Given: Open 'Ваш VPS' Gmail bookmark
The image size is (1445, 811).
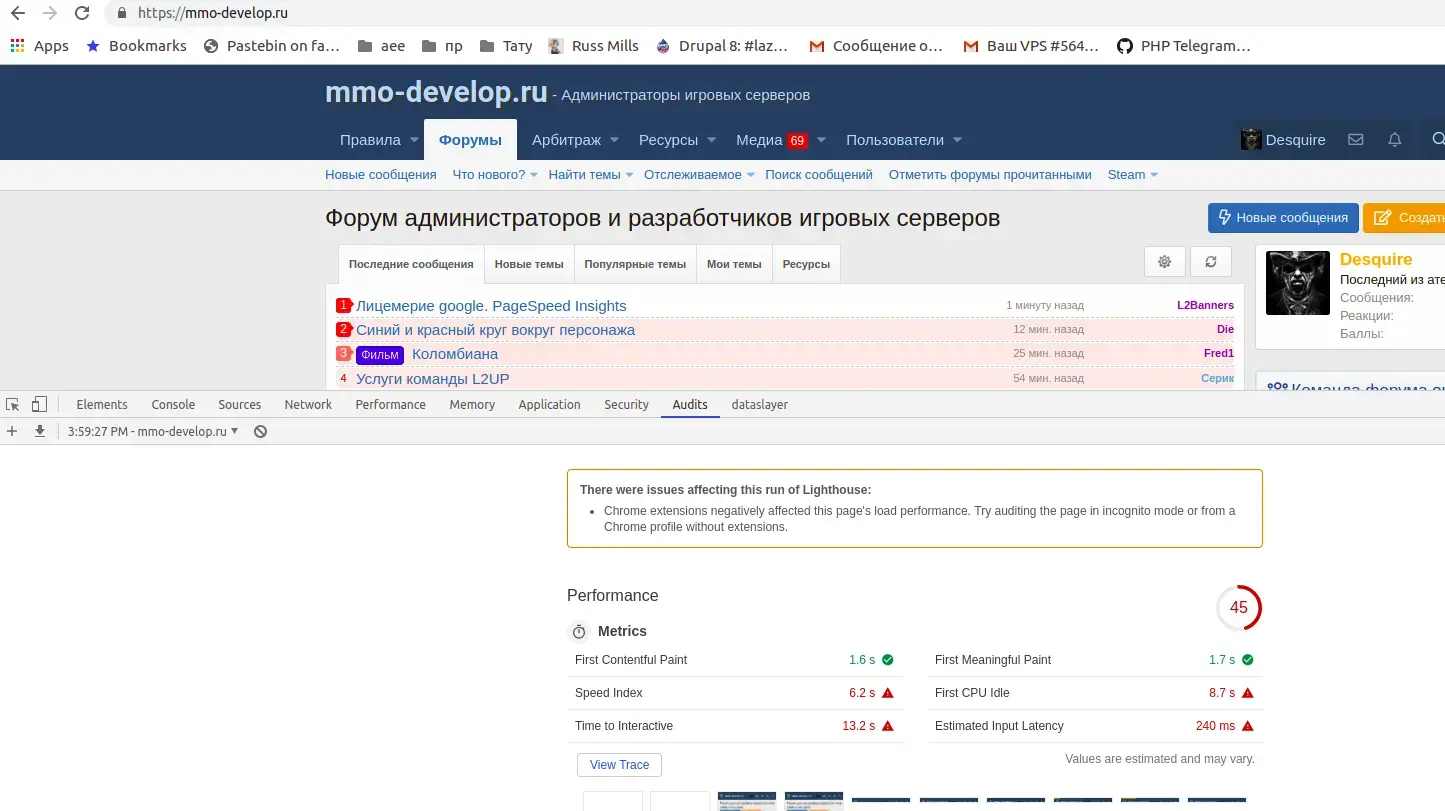Looking at the screenshot, I should [x=1030, y=46].
